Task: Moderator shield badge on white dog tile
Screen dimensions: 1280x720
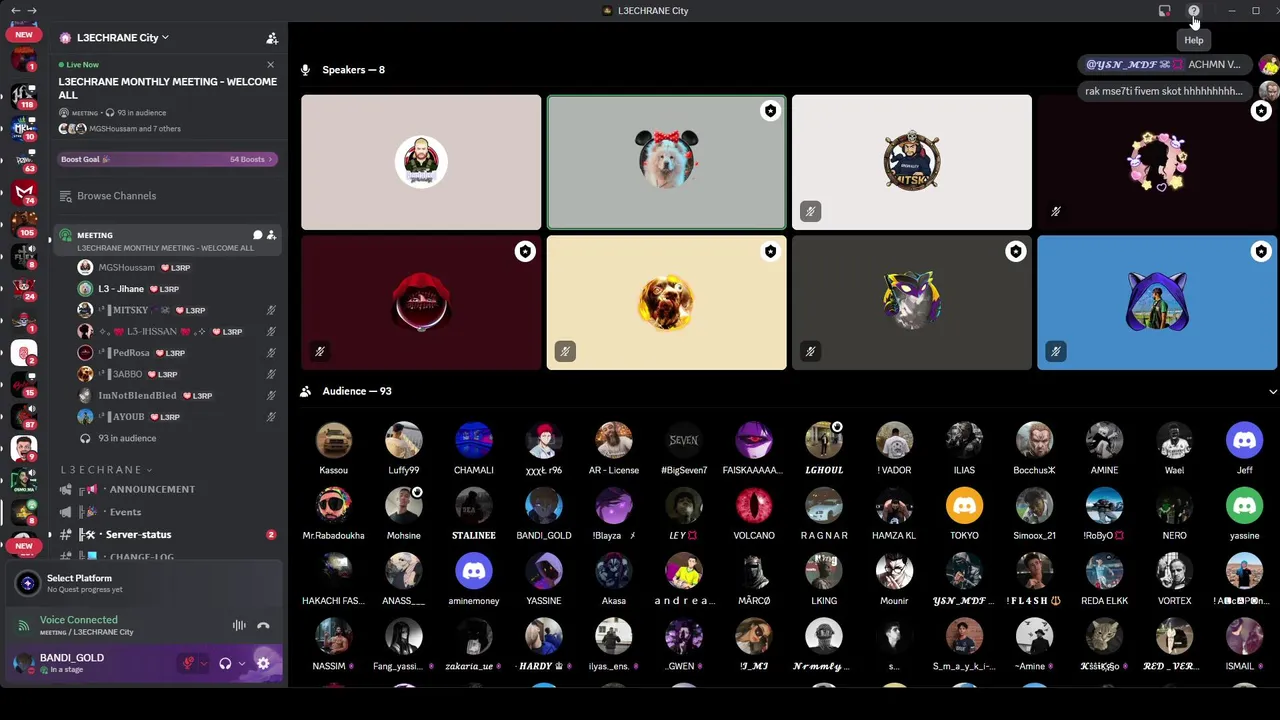Action: [x=770, y=111]
